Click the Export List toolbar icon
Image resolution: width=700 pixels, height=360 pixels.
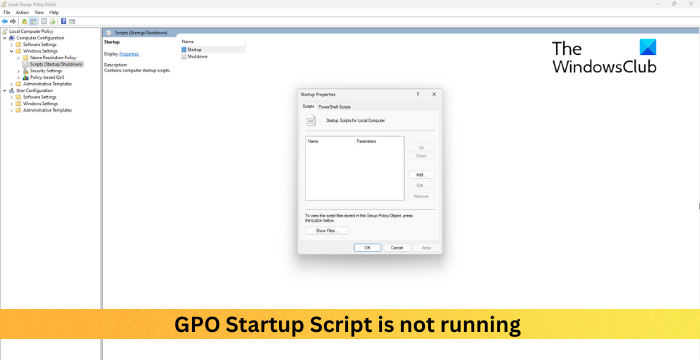point(52,21)
